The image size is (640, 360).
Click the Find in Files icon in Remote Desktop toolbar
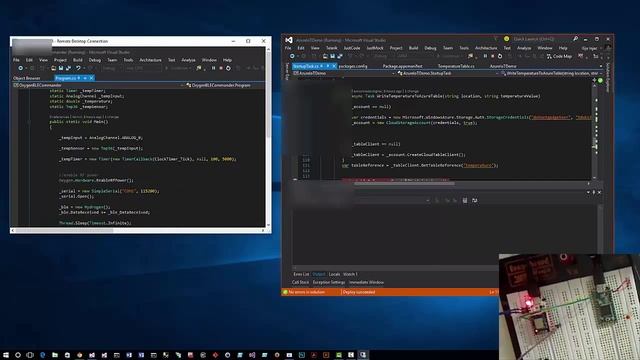click(x=199, y=68)
